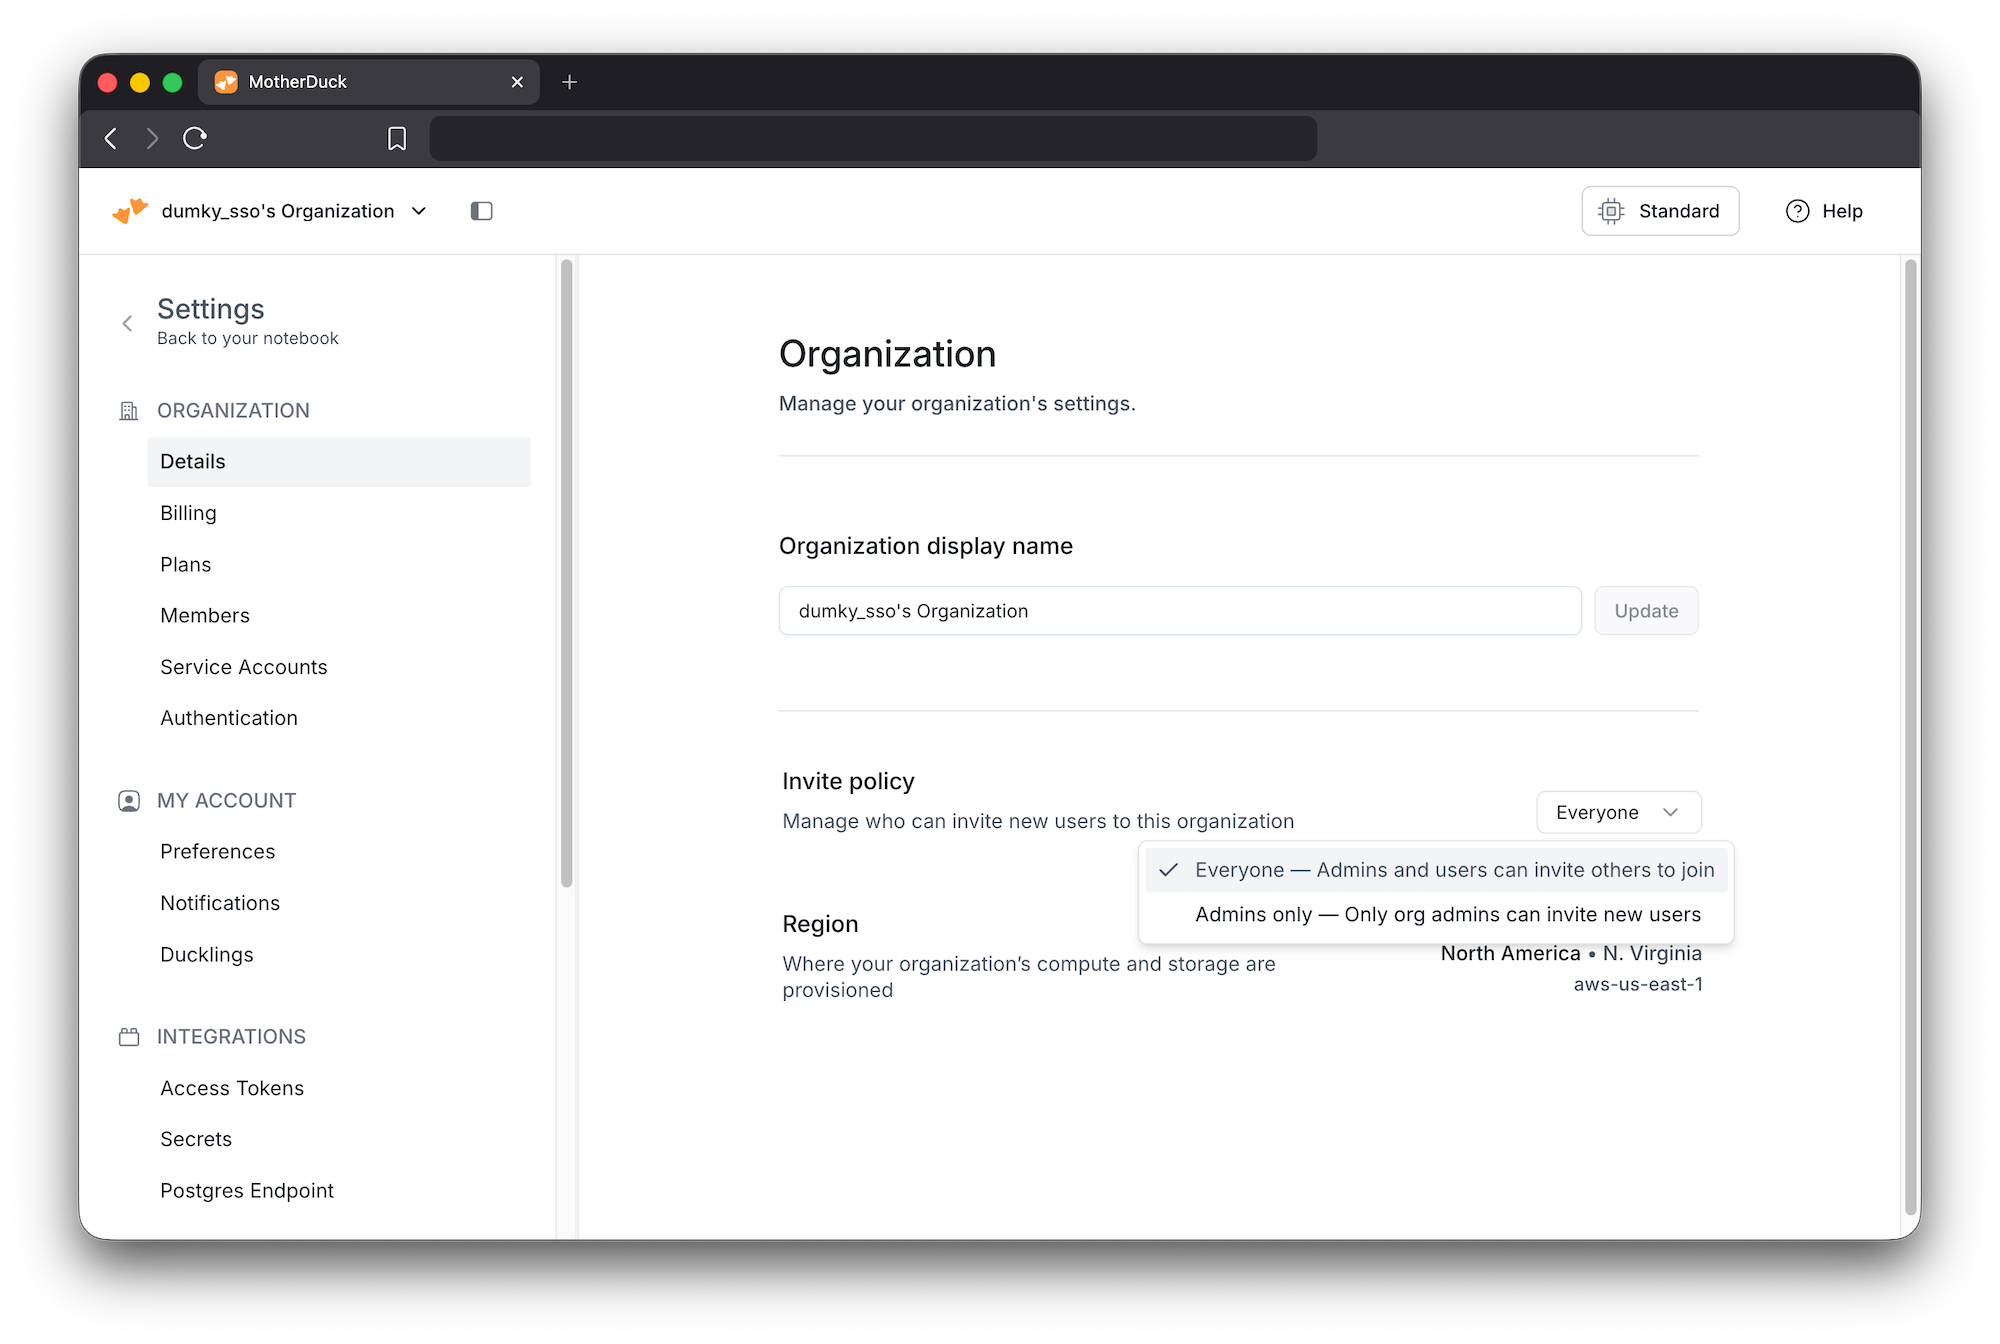2000x1344 pixels.
Task: Click the main page scrollbar
Action: [x=1911, y=738]
